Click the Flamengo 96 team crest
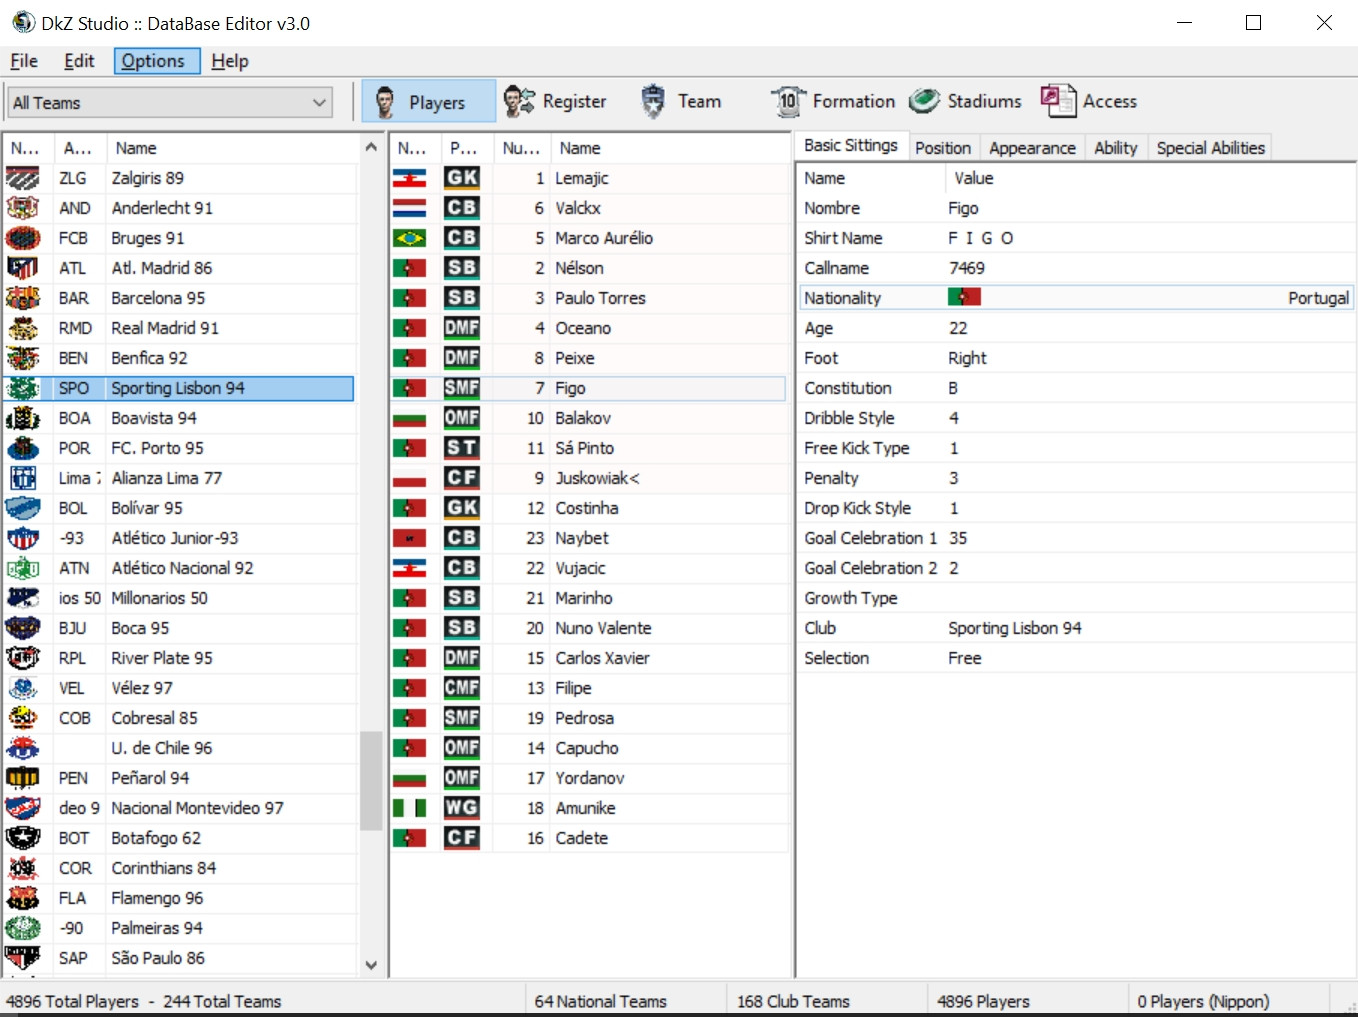This screenshot has width=1358, height=1017. (23, 898)
